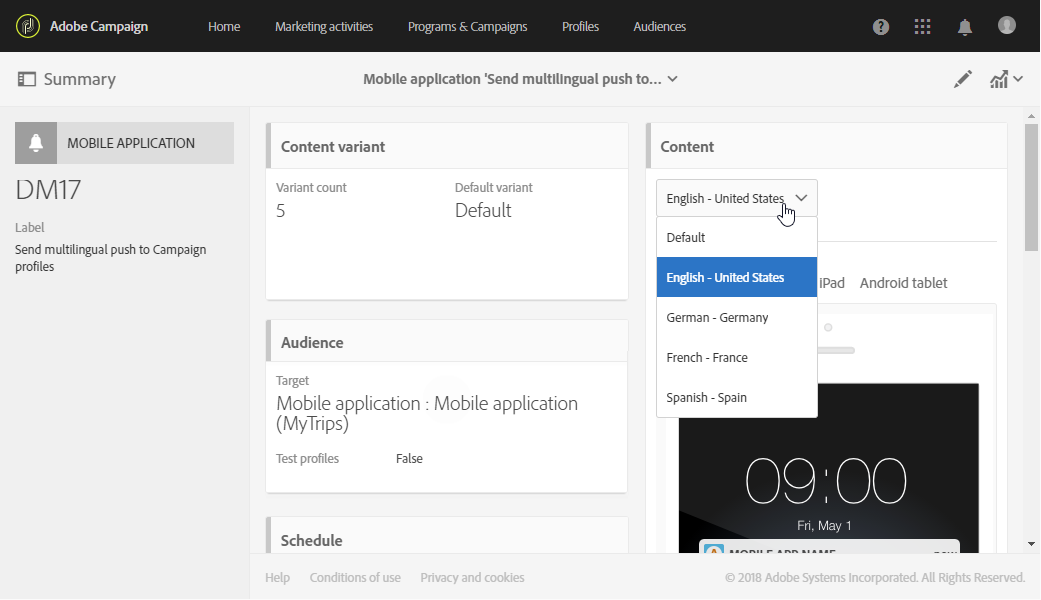Image resolution: width=1041 pixels, height=600 pixels.
Task: Open the Schedule block header
Action: pos(447,536)
